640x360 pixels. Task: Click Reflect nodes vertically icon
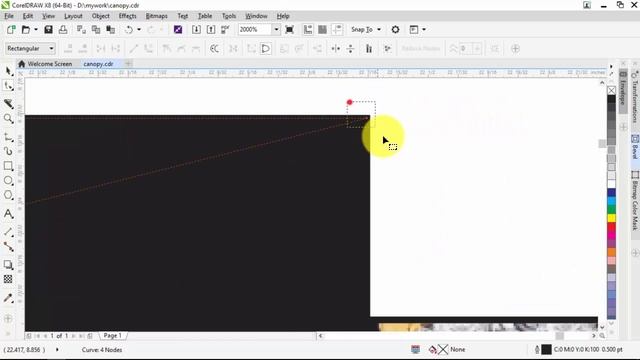350,49
